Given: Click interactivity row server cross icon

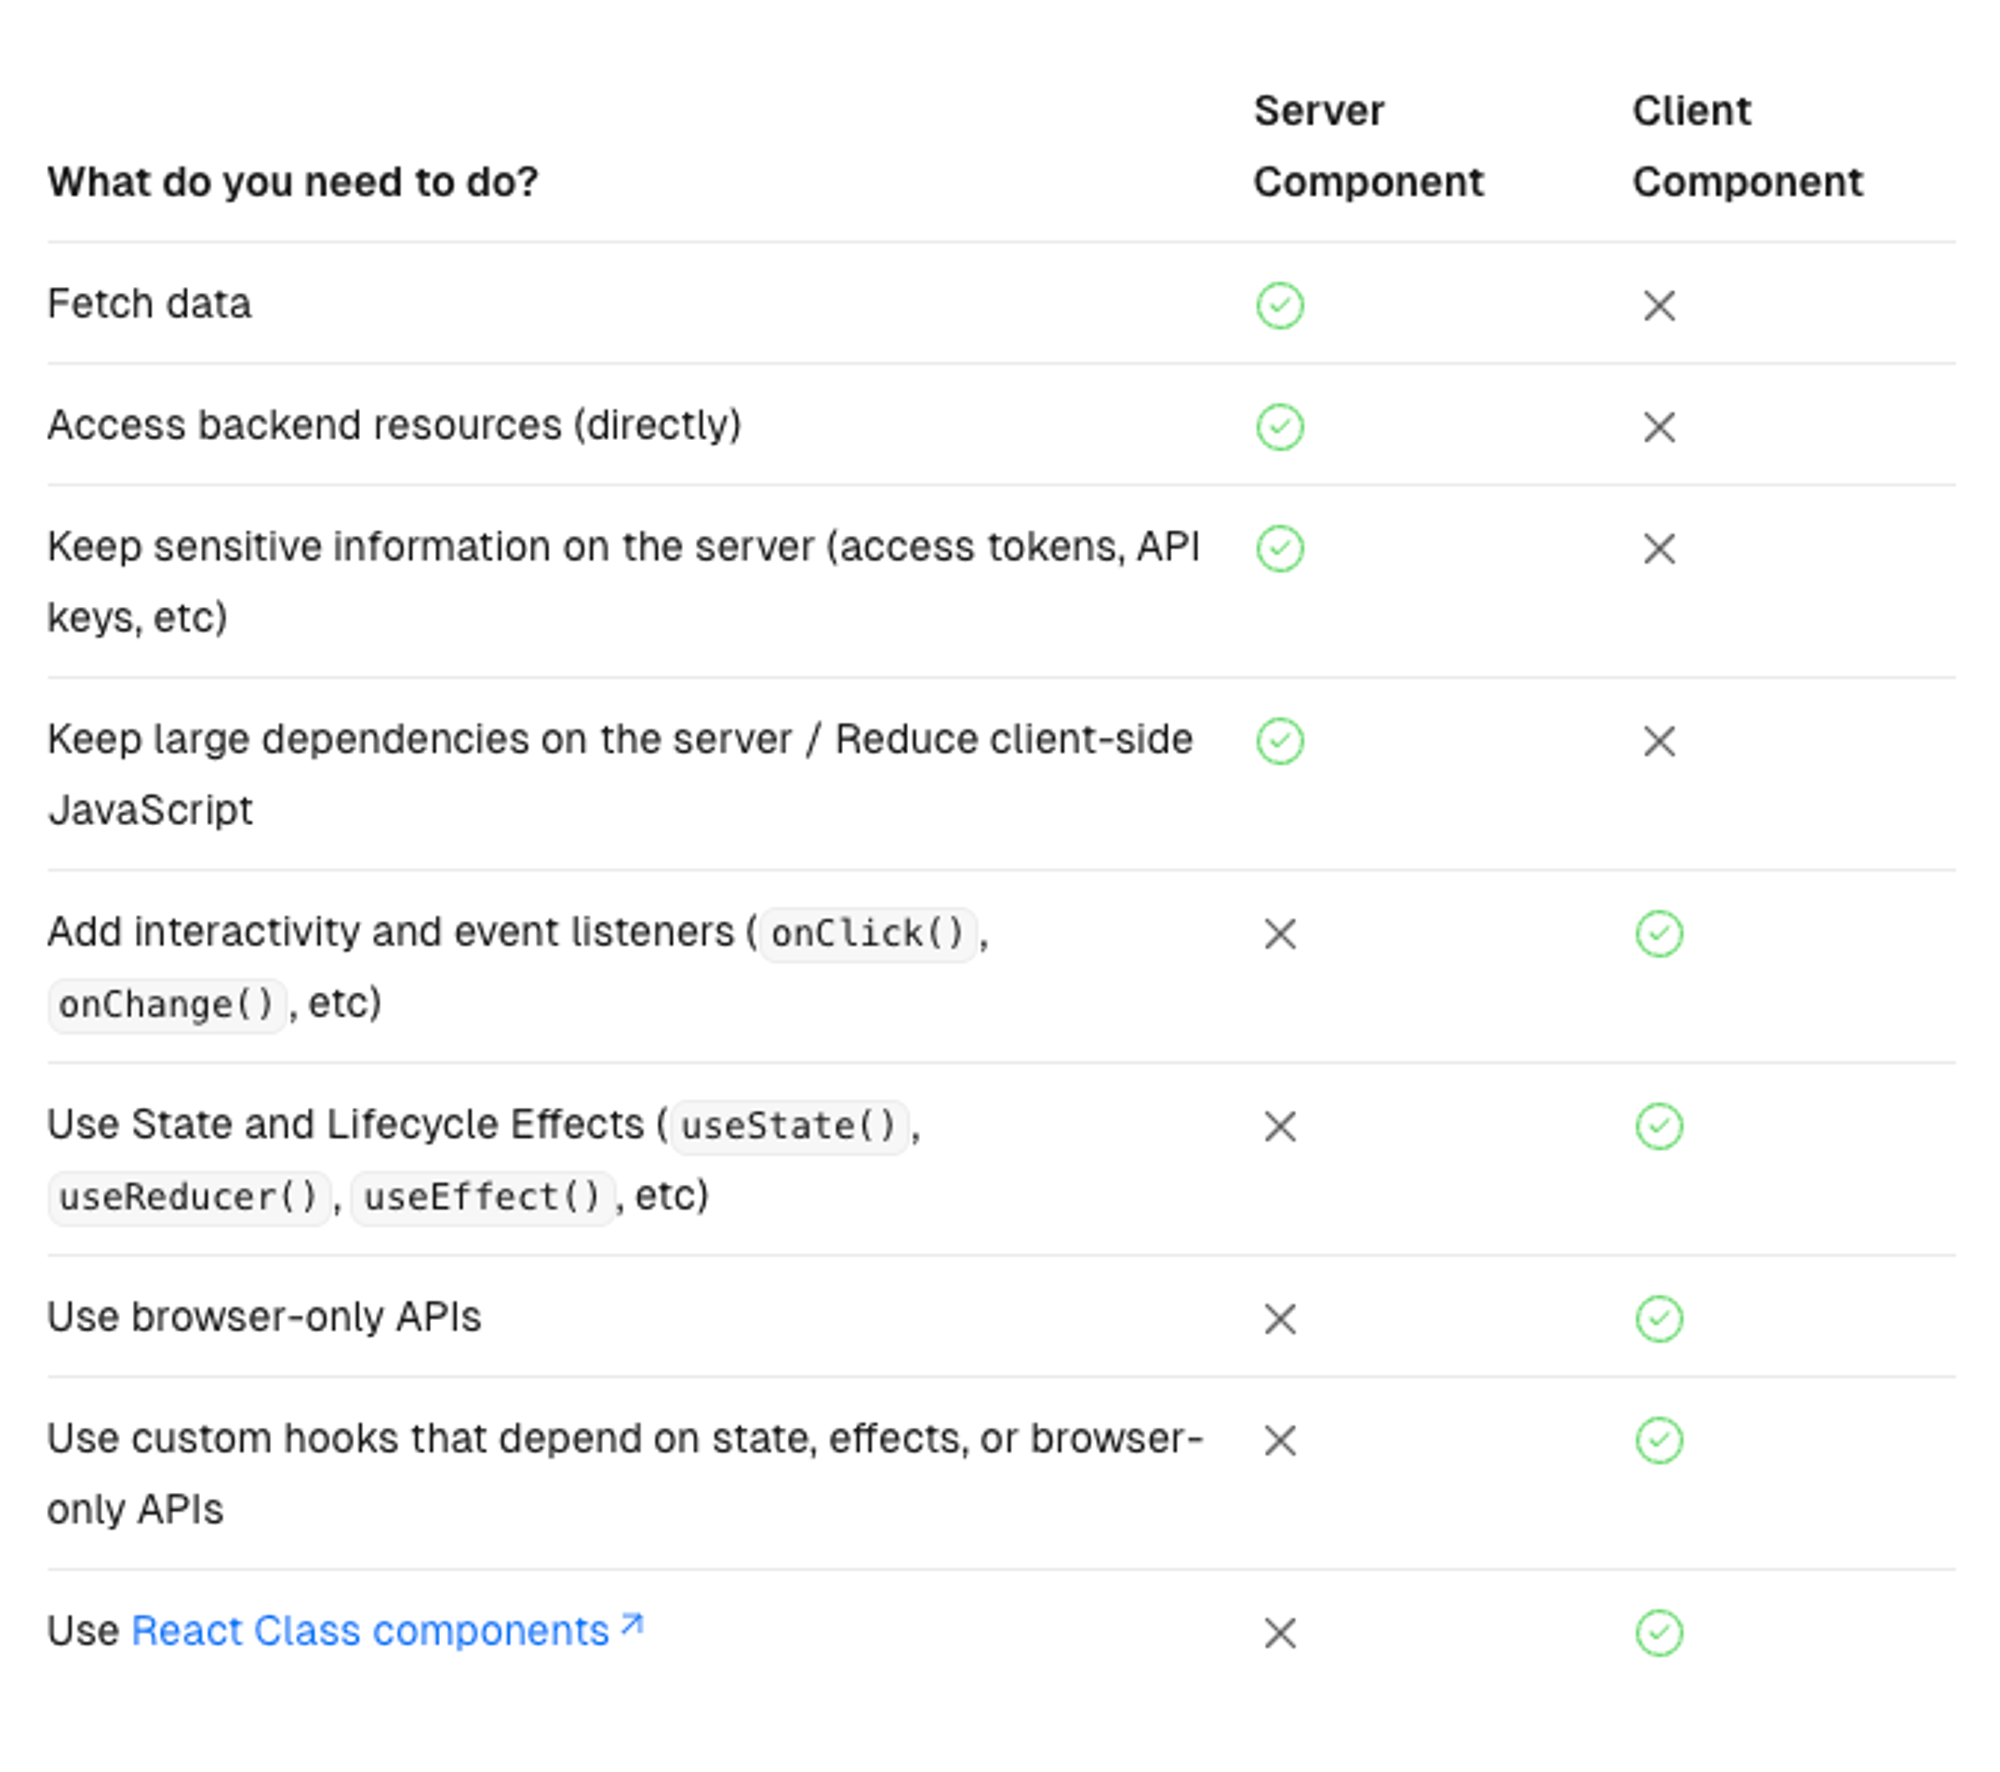Looking at the screenshot, I should tap(1279, 934).
